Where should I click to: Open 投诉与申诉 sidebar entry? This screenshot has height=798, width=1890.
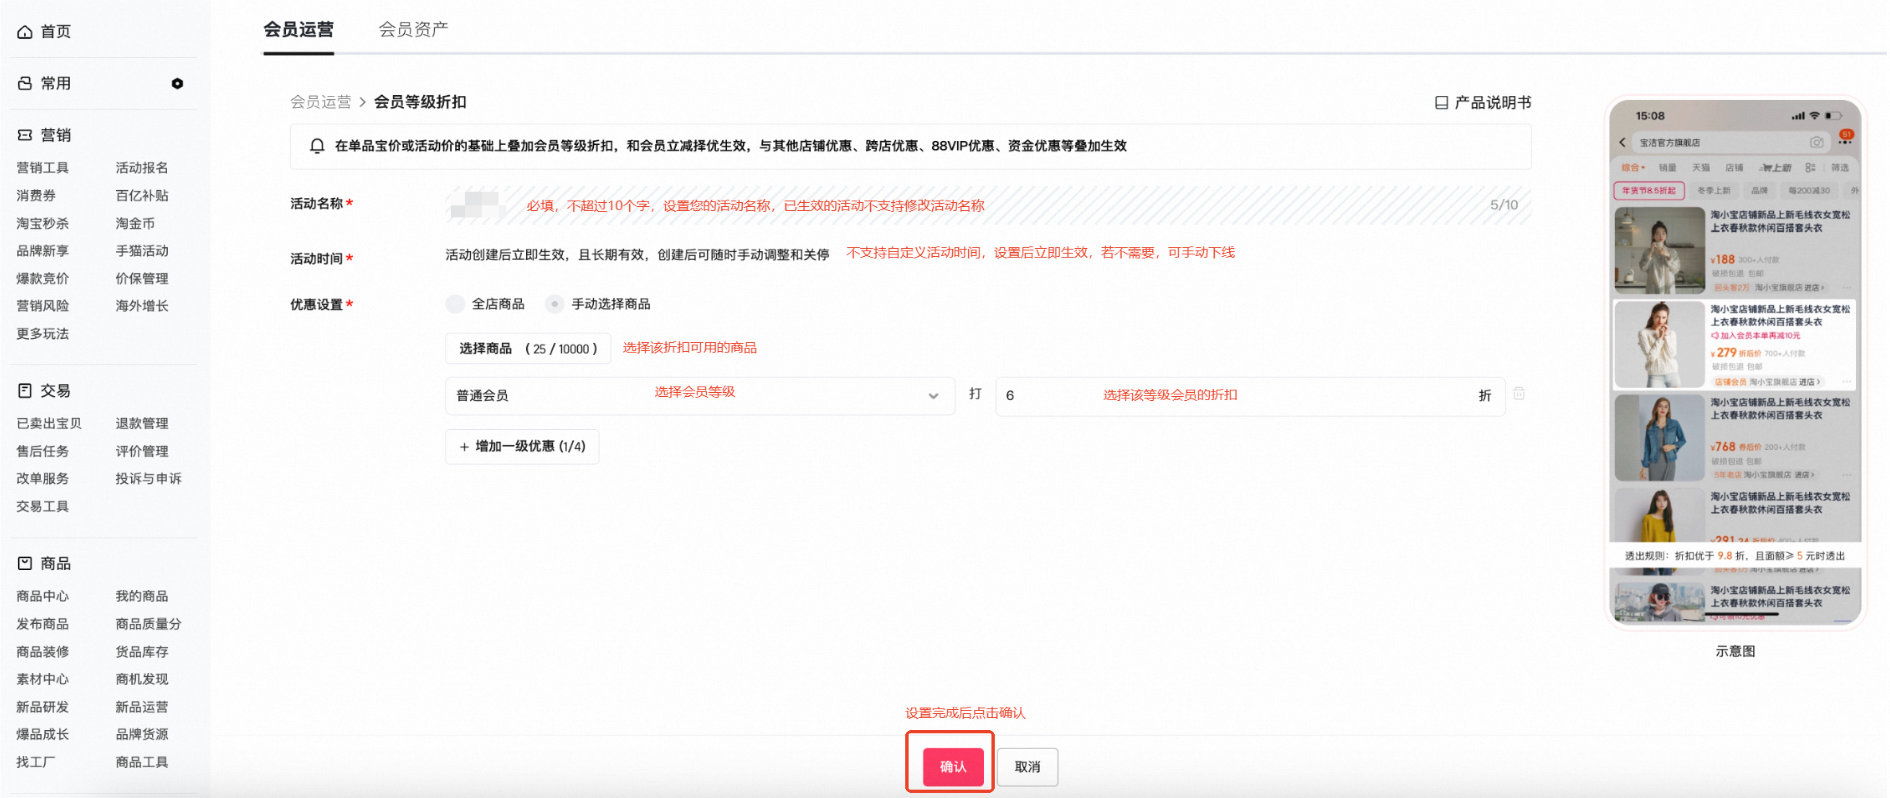149,479
